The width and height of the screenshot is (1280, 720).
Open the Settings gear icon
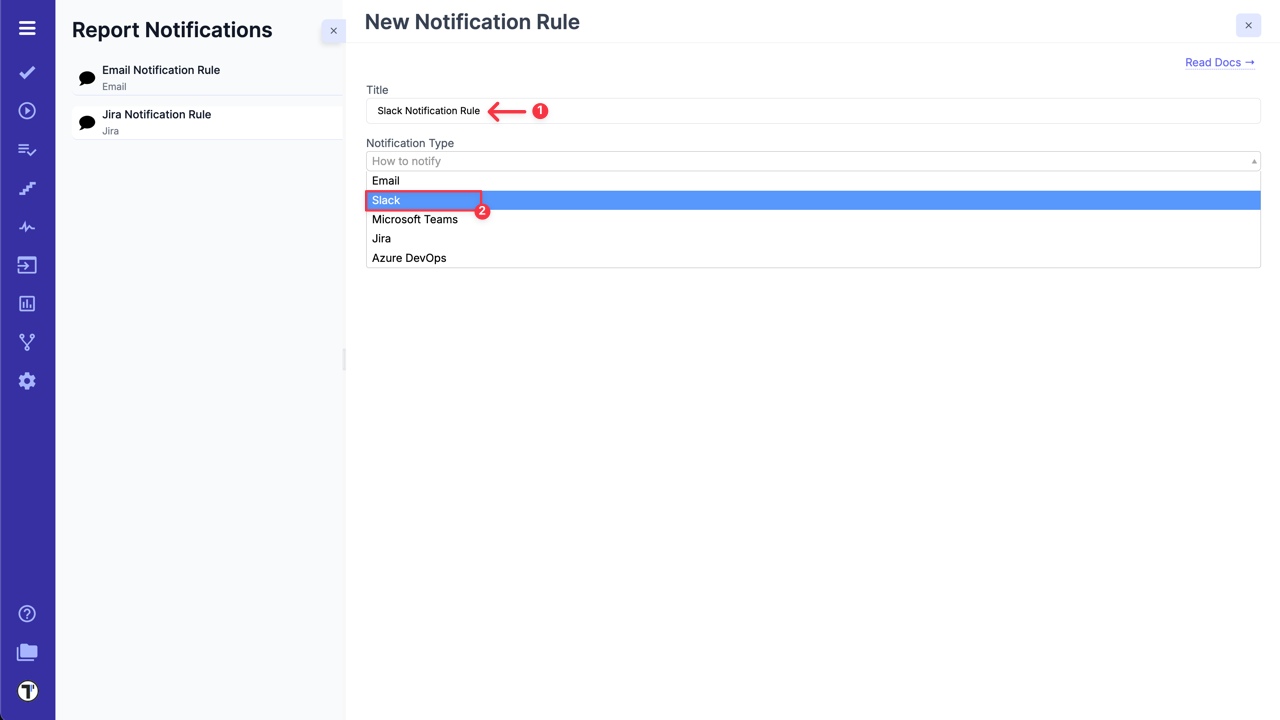coord(27,380)
